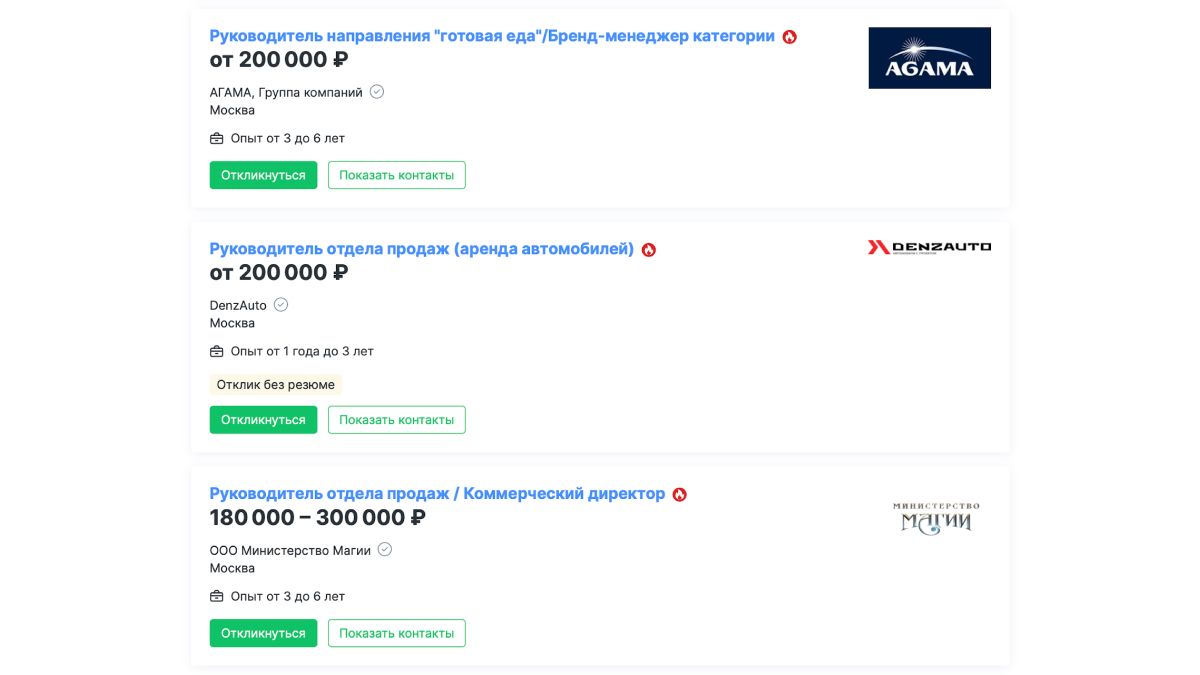Viewport: 1200px width, 675px height.
Task: Click the briefcase icon in the AGAMA vacancy card
Action: point(217,139)
